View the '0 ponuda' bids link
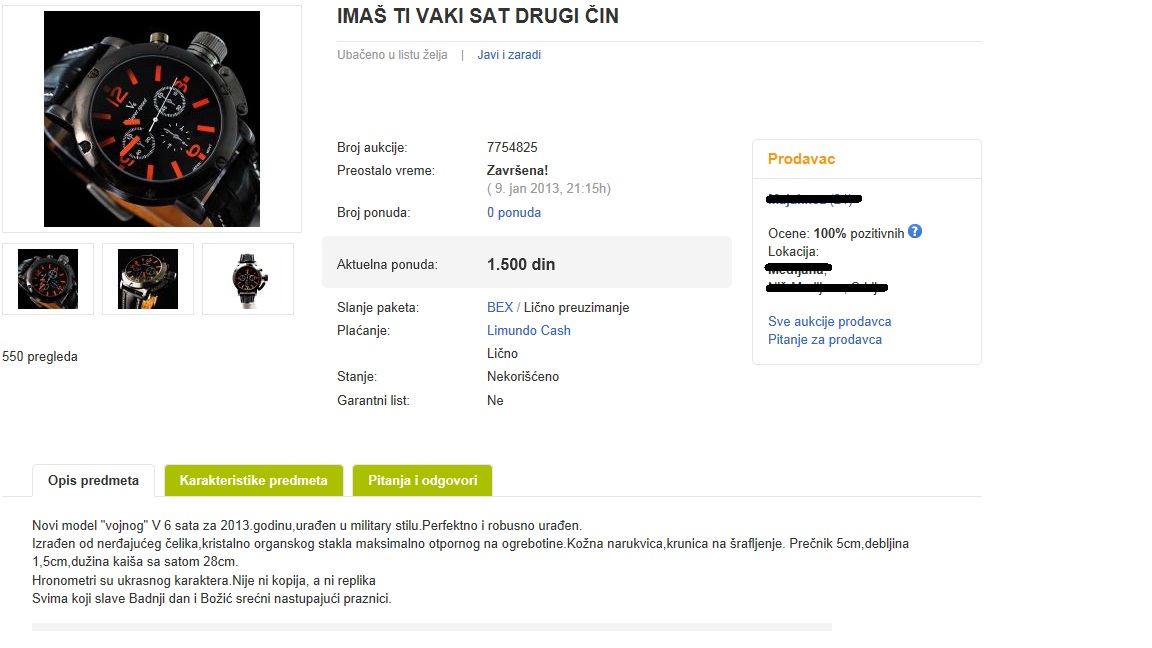 pyautogui.click(x=514, y=213)
